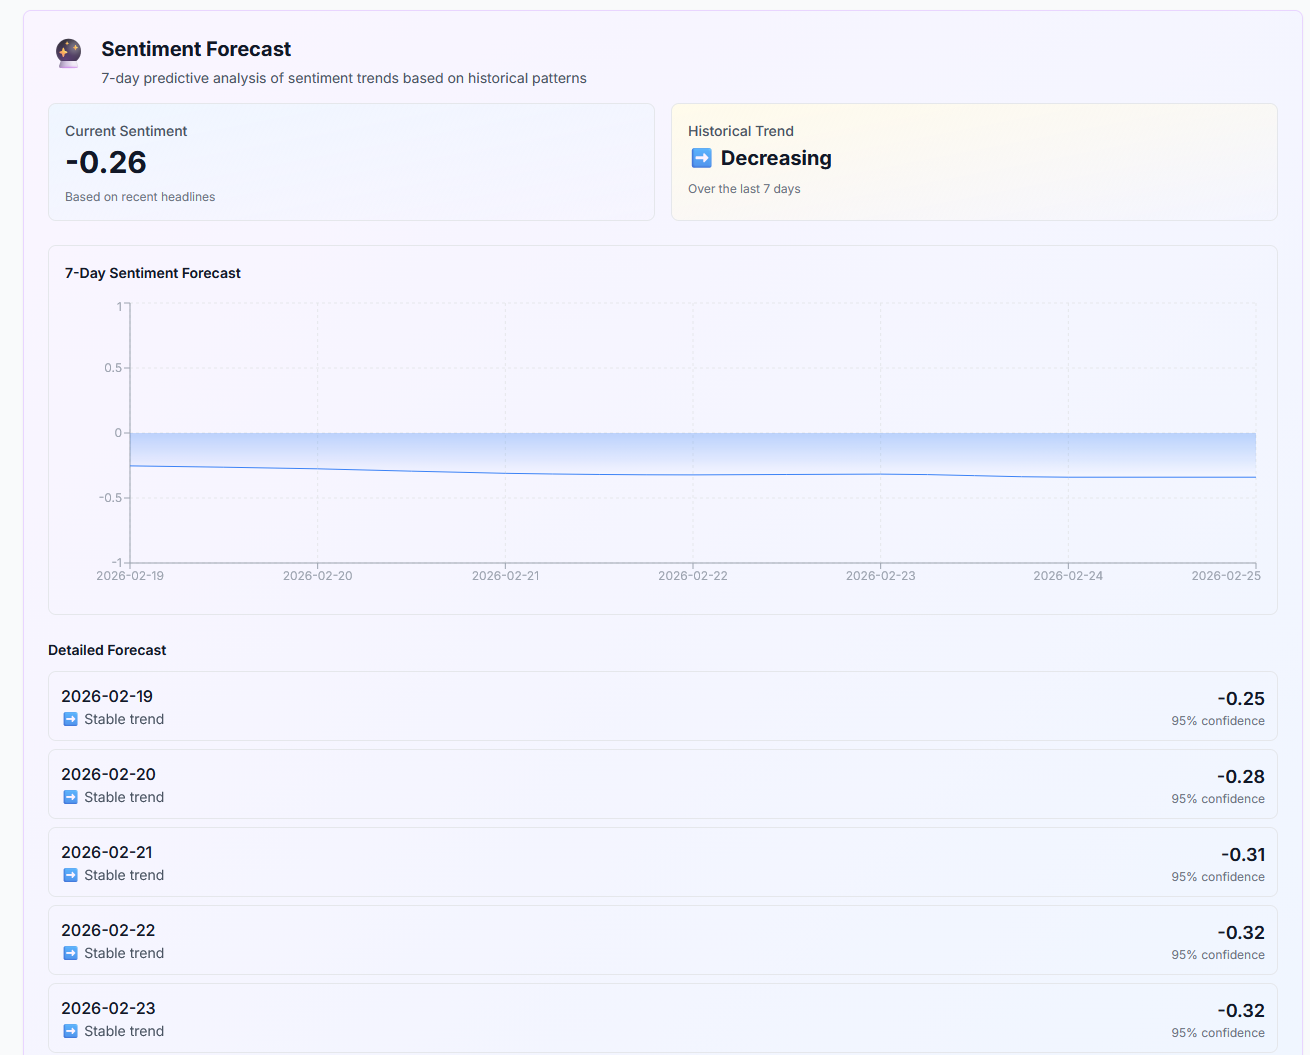Click the -0.26 current sentiment value

(106, 162)
